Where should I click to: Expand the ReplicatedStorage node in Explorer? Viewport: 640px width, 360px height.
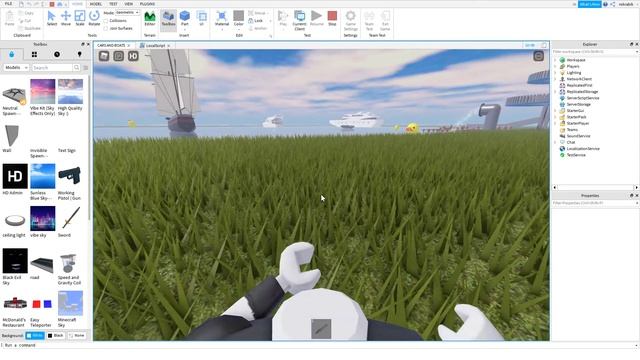555,91
